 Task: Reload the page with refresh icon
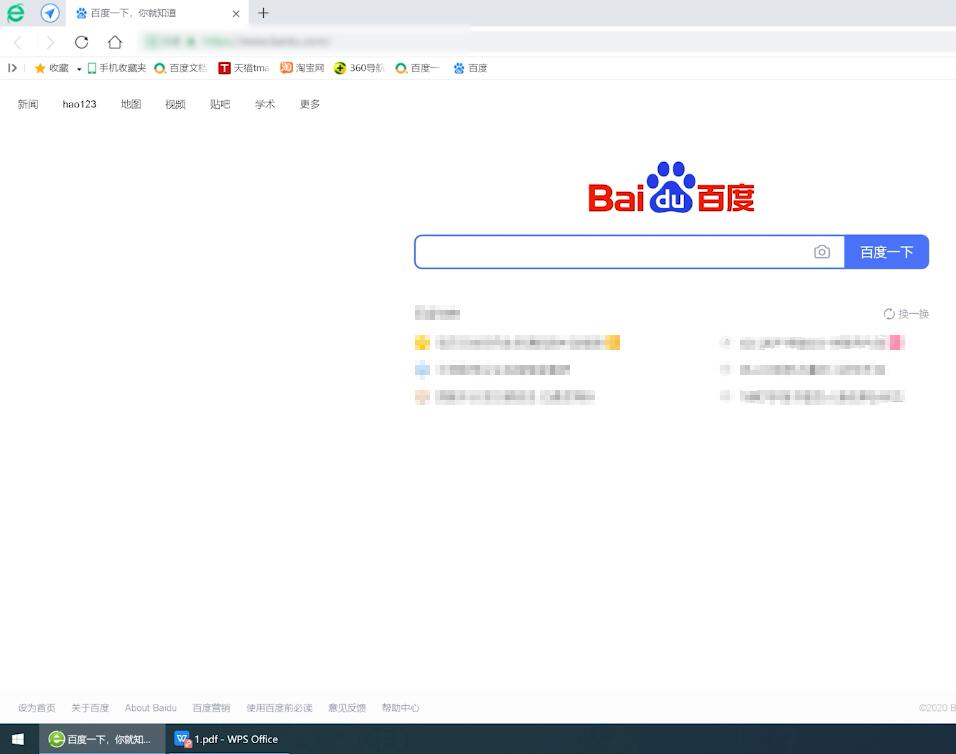click(82, 42)
